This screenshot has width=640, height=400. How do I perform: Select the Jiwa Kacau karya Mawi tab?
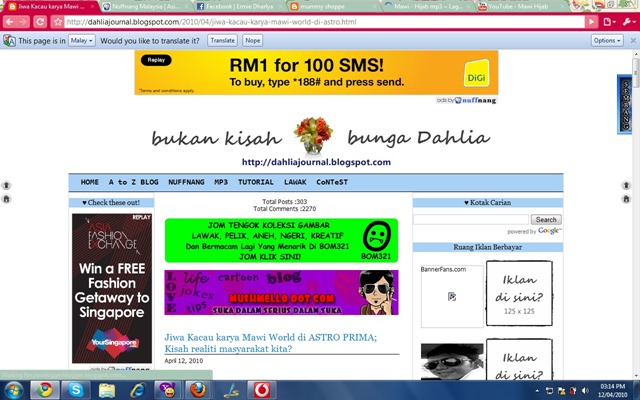point(51,7)
